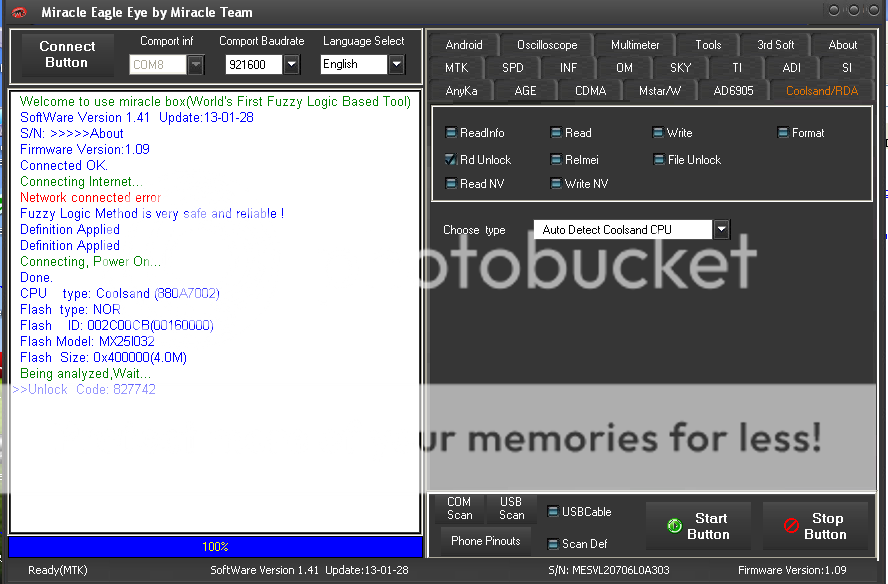This screenshot has width=888, height=584.
Task: Select the SKY tab
Action: 680,68
